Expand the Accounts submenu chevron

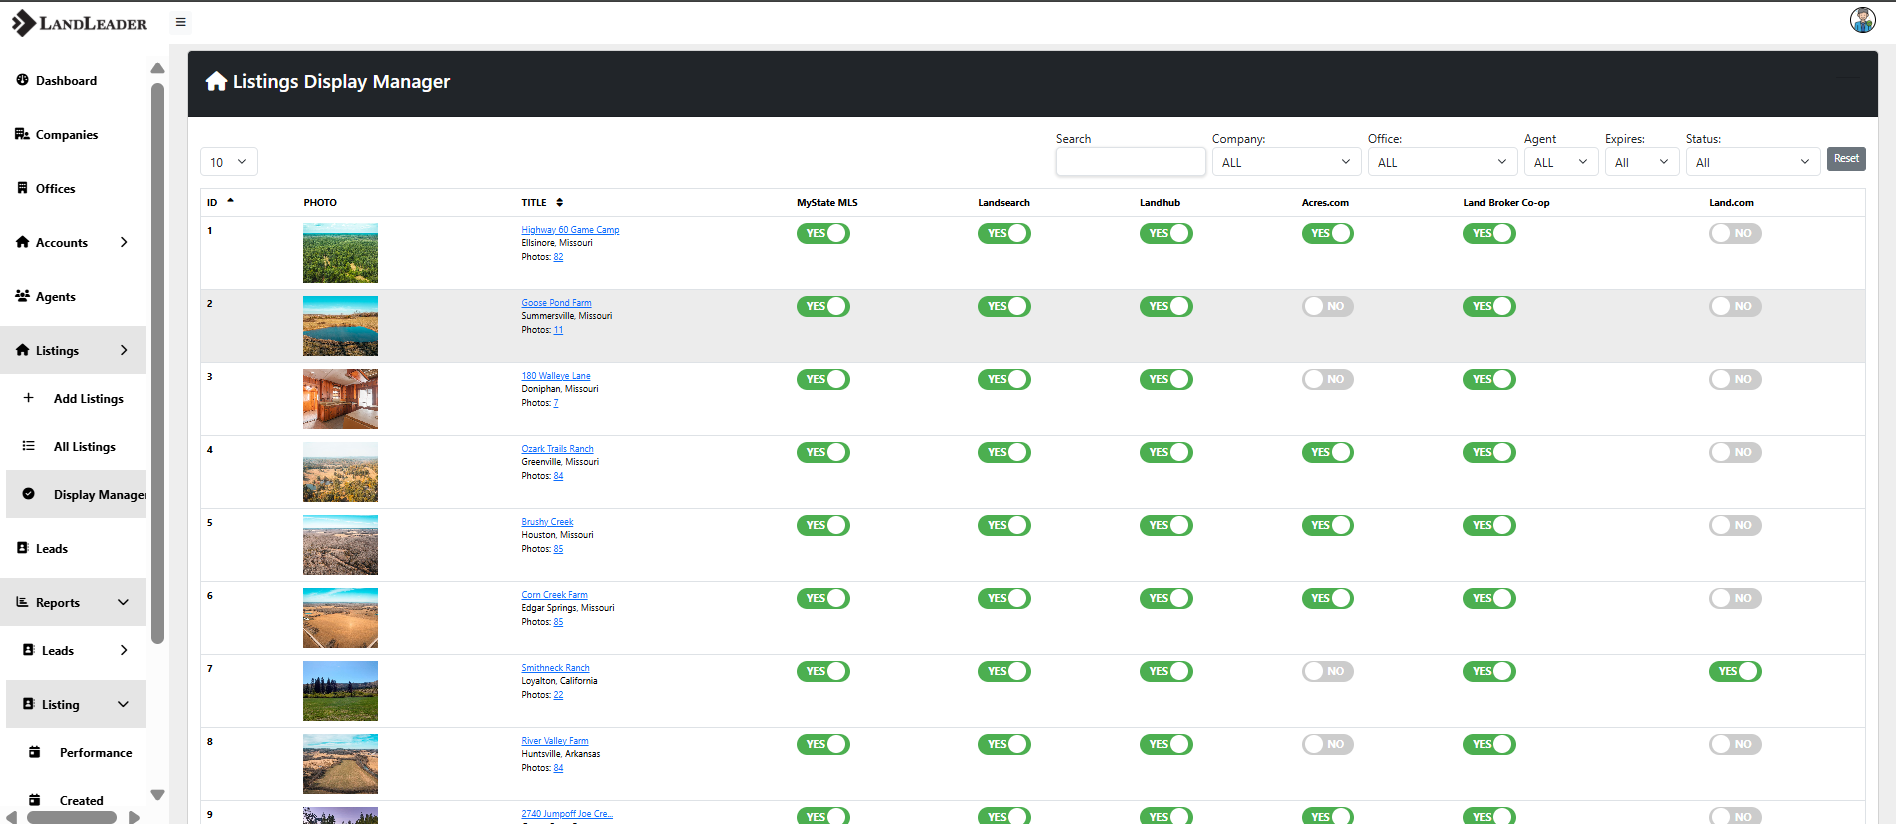pyautogui.click(x=124, y=242)
